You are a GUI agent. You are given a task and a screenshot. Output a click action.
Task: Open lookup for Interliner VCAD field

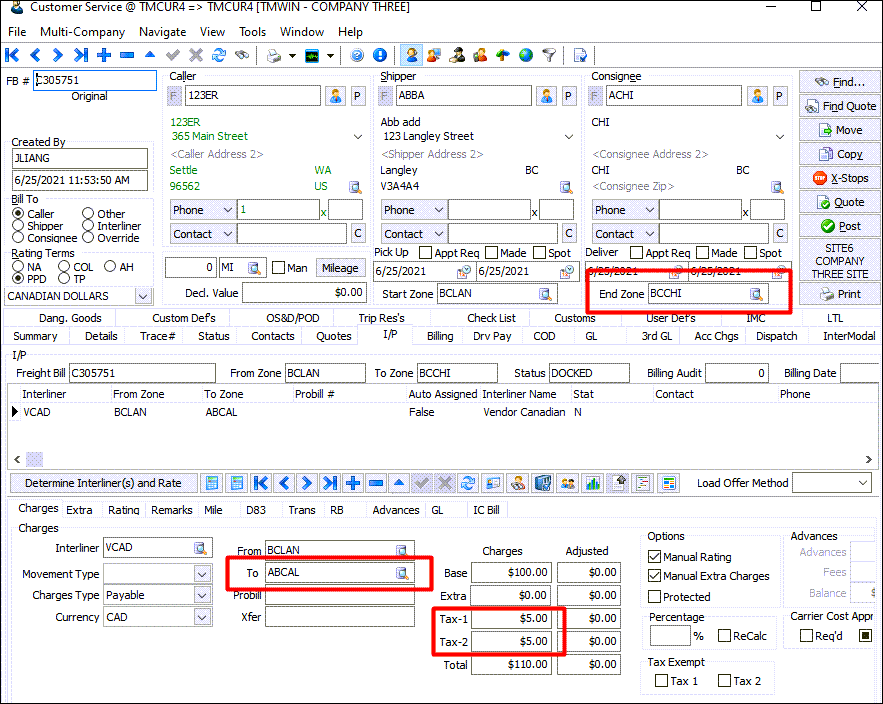200,548
